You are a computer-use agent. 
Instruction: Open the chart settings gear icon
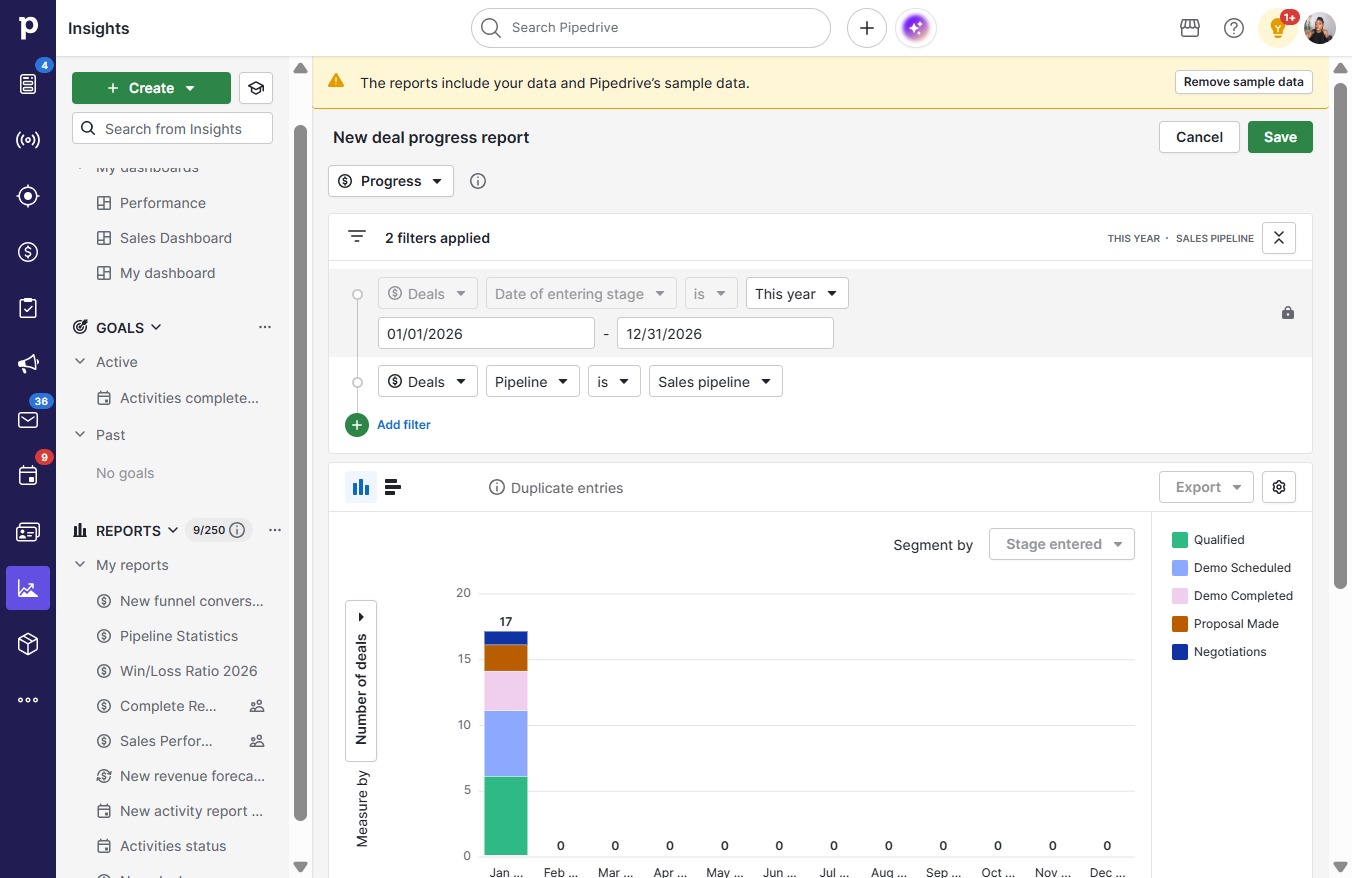tap(1279, 487)
